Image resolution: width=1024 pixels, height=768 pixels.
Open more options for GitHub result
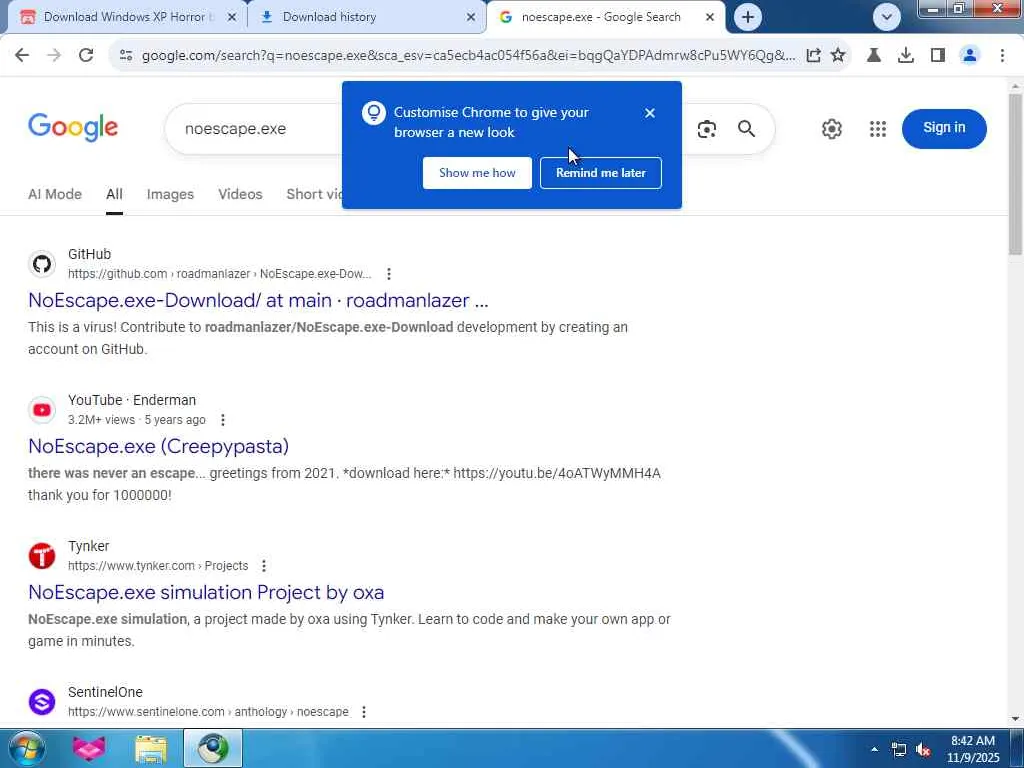(x=389, y=274)
